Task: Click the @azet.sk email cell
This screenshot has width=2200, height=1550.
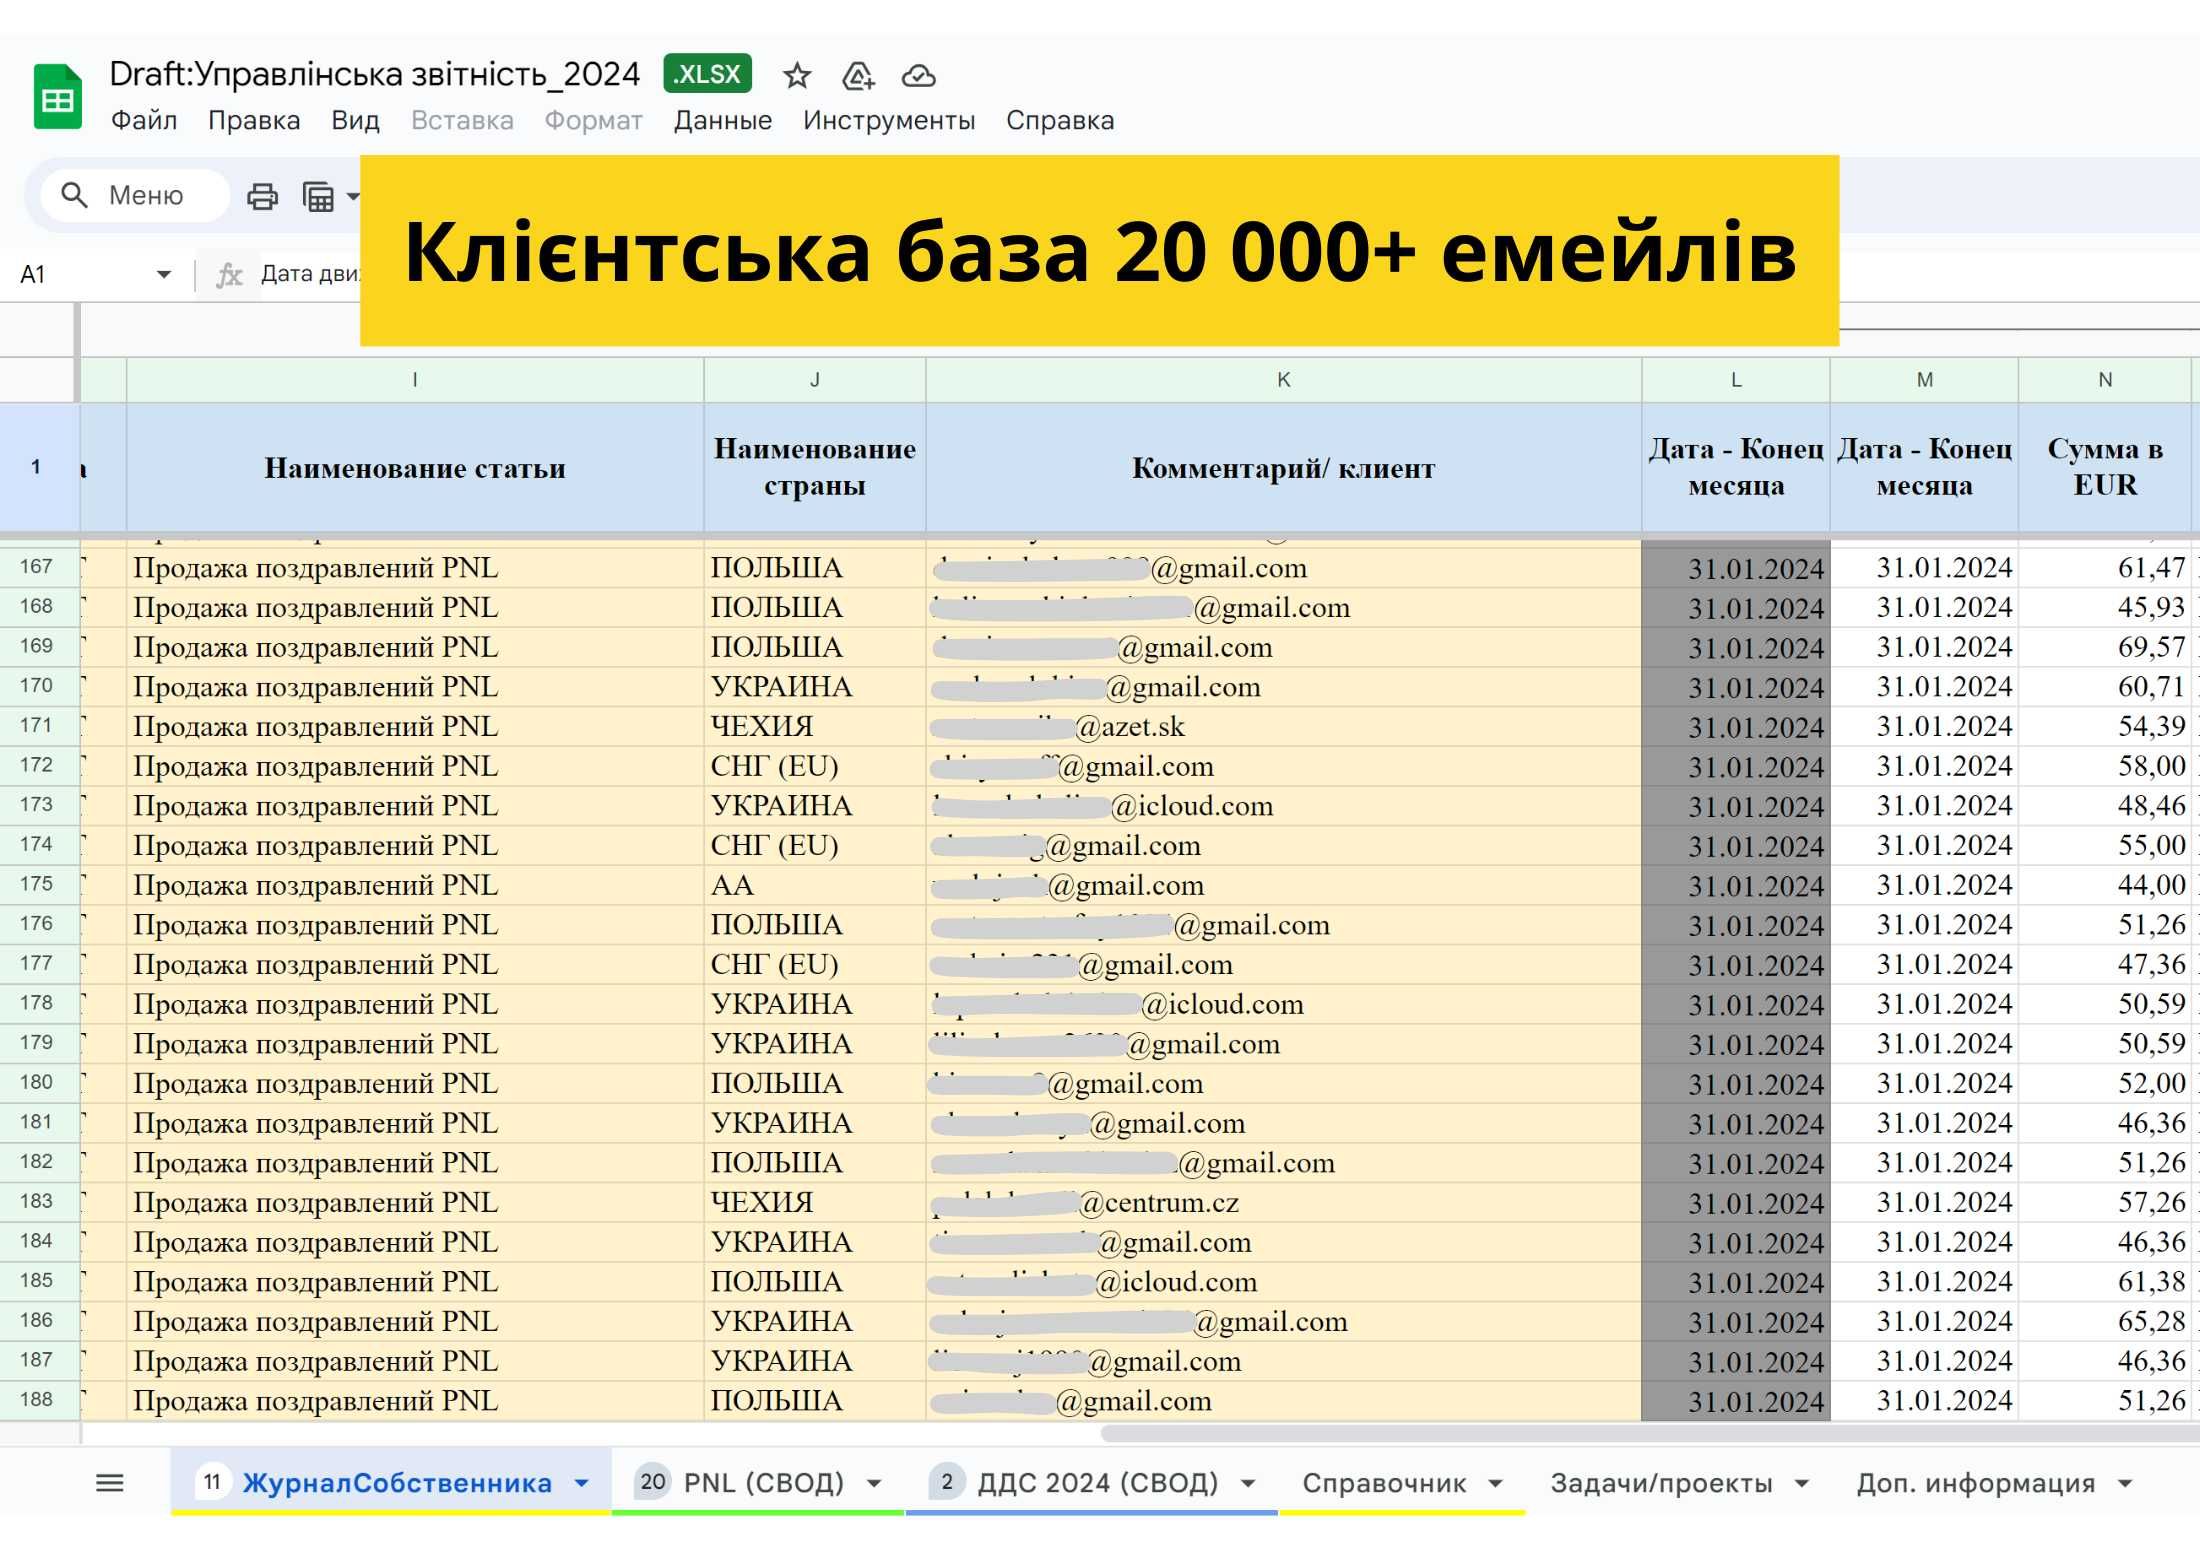Action: (1284, 727)
